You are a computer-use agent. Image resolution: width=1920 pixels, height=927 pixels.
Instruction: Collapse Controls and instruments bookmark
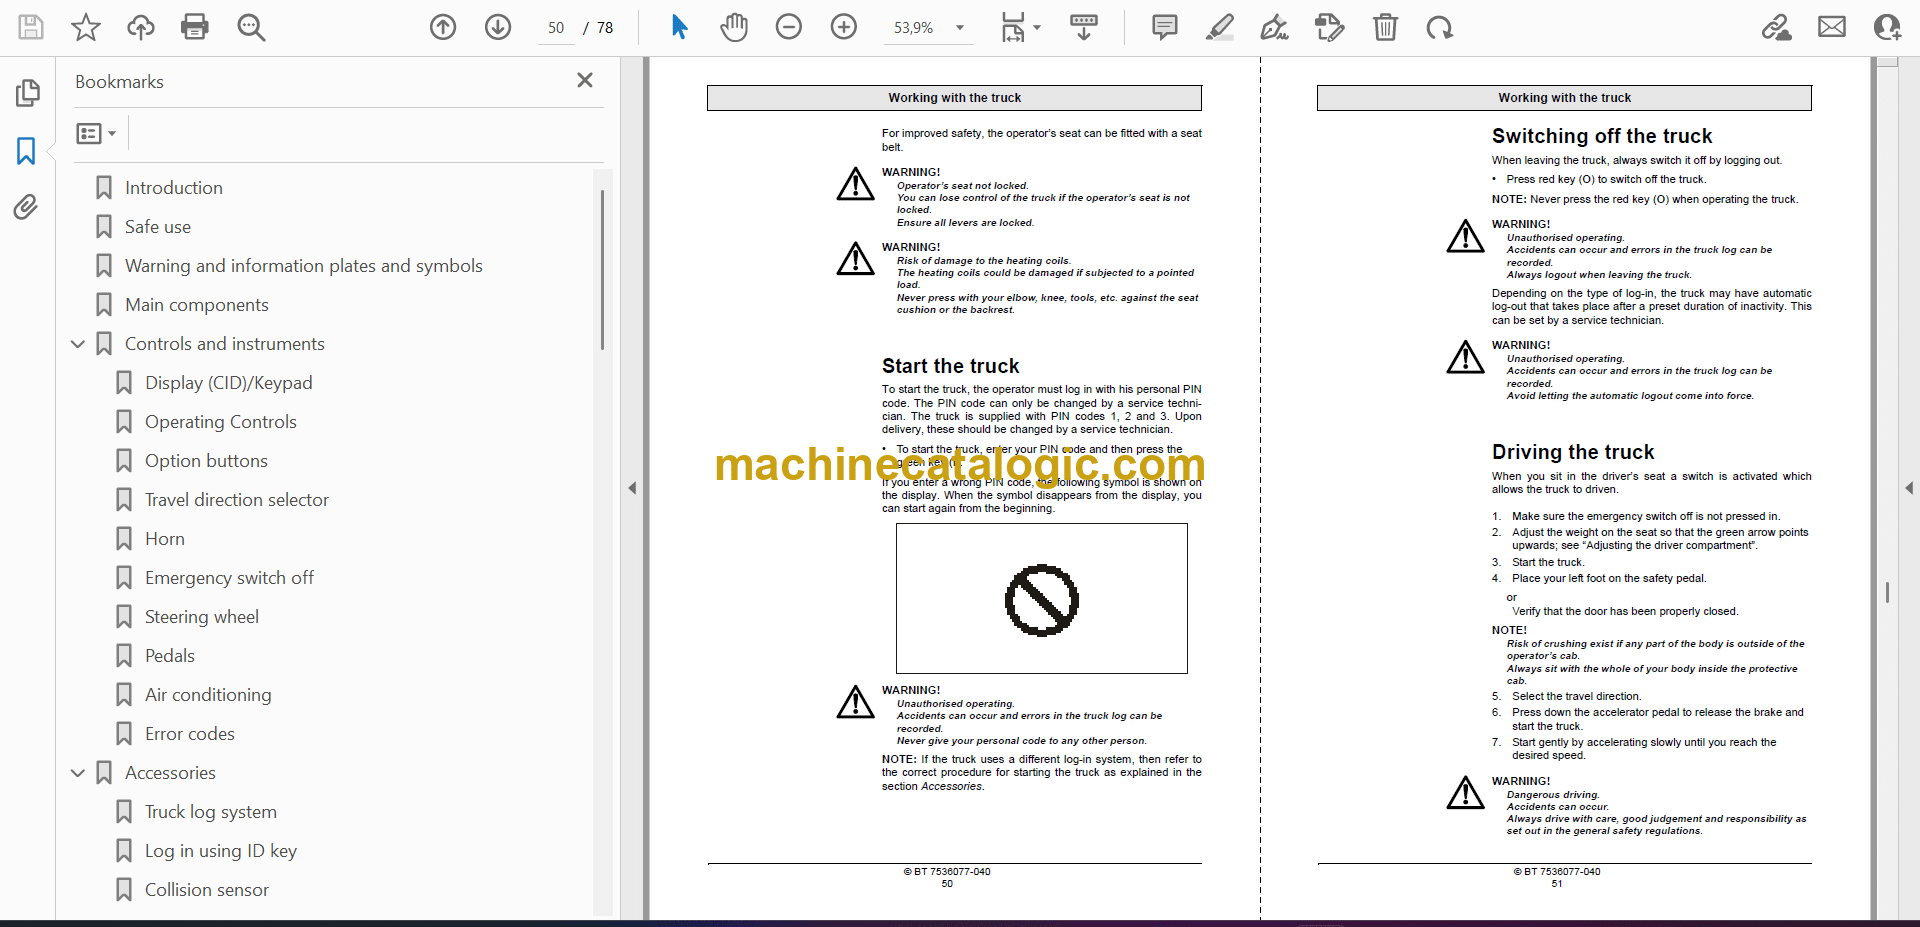click(x=78, y=344)
